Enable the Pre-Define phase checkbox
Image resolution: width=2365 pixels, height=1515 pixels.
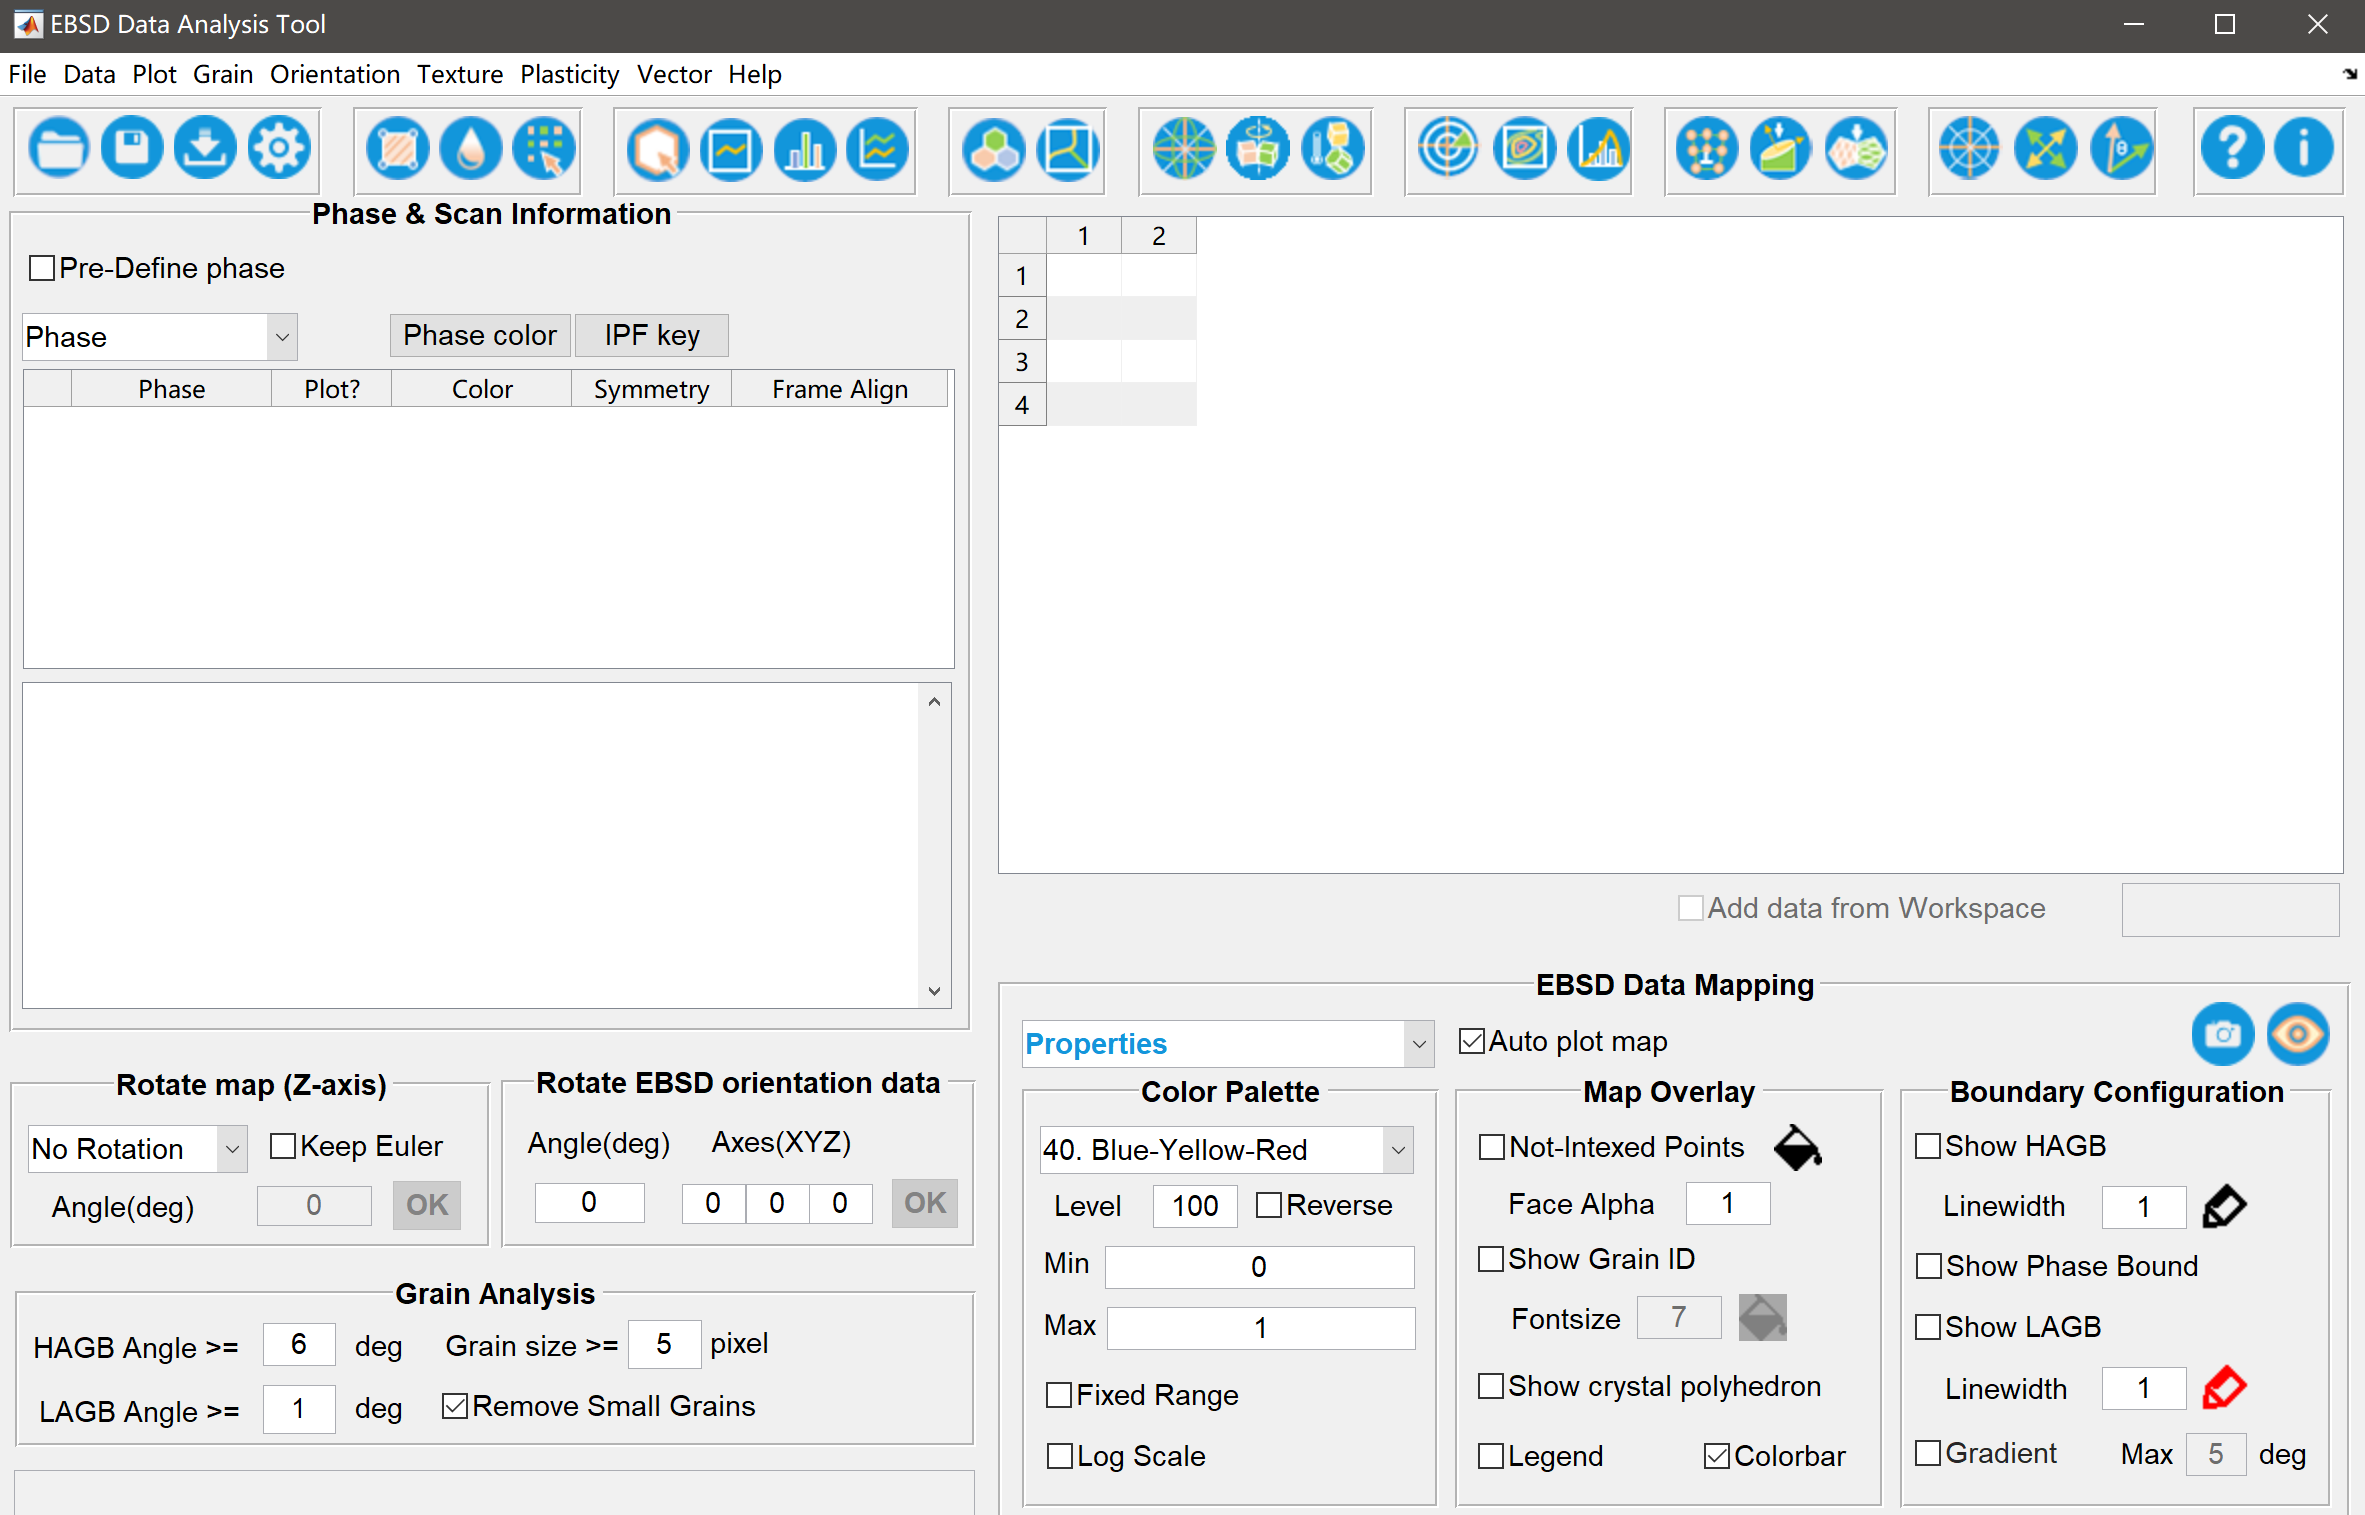point(42,268)
